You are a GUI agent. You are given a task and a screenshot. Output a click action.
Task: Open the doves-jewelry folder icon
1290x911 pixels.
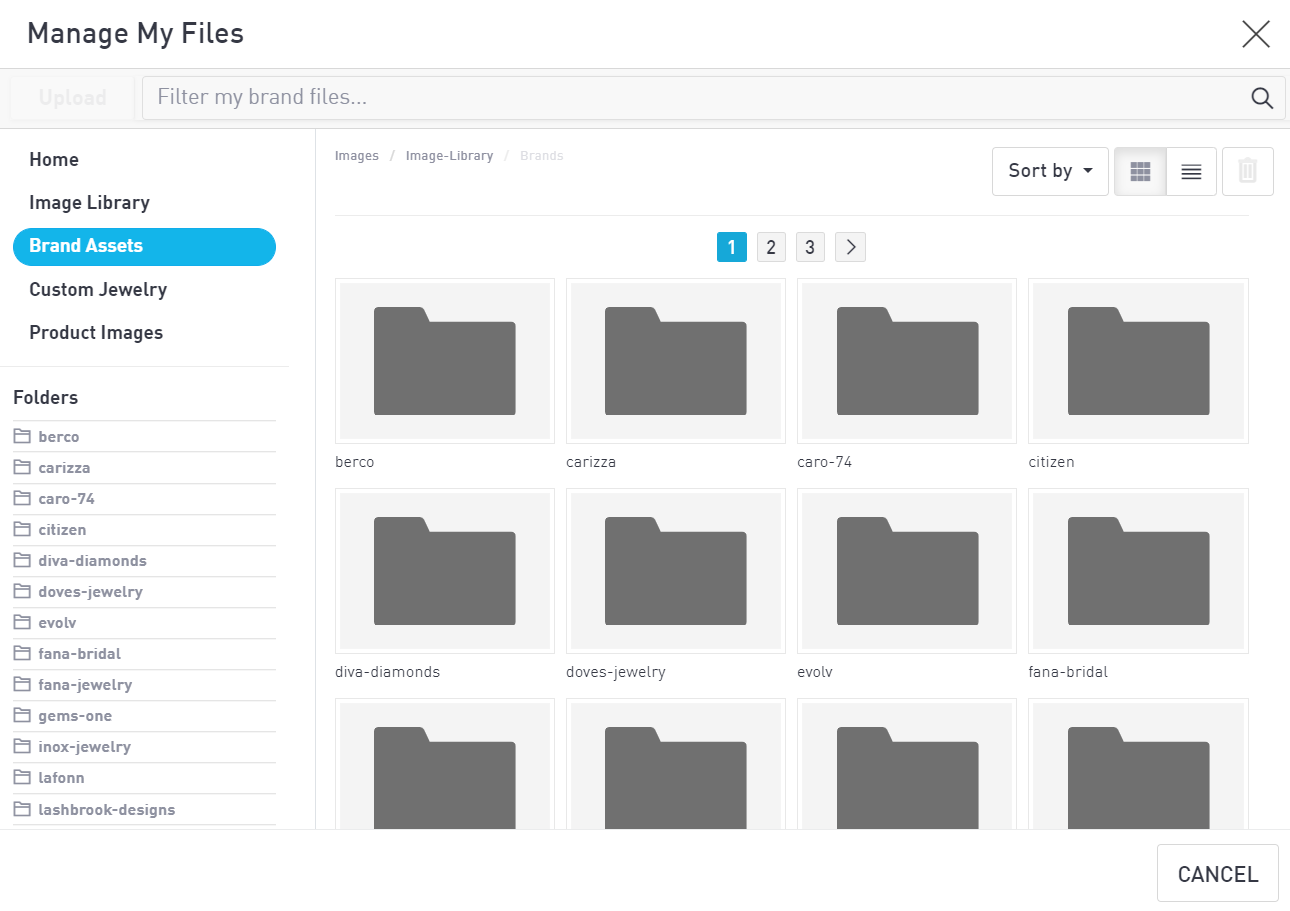[x=676, y=571]
